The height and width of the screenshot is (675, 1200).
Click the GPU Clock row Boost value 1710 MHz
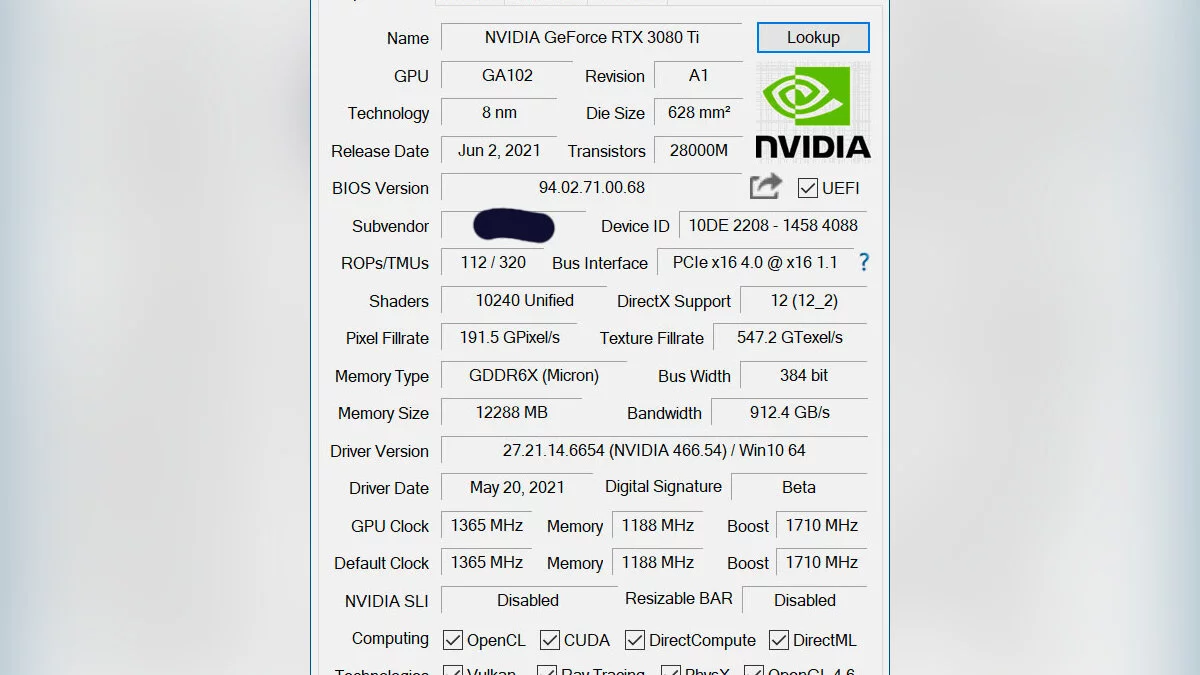pos(822,526)
